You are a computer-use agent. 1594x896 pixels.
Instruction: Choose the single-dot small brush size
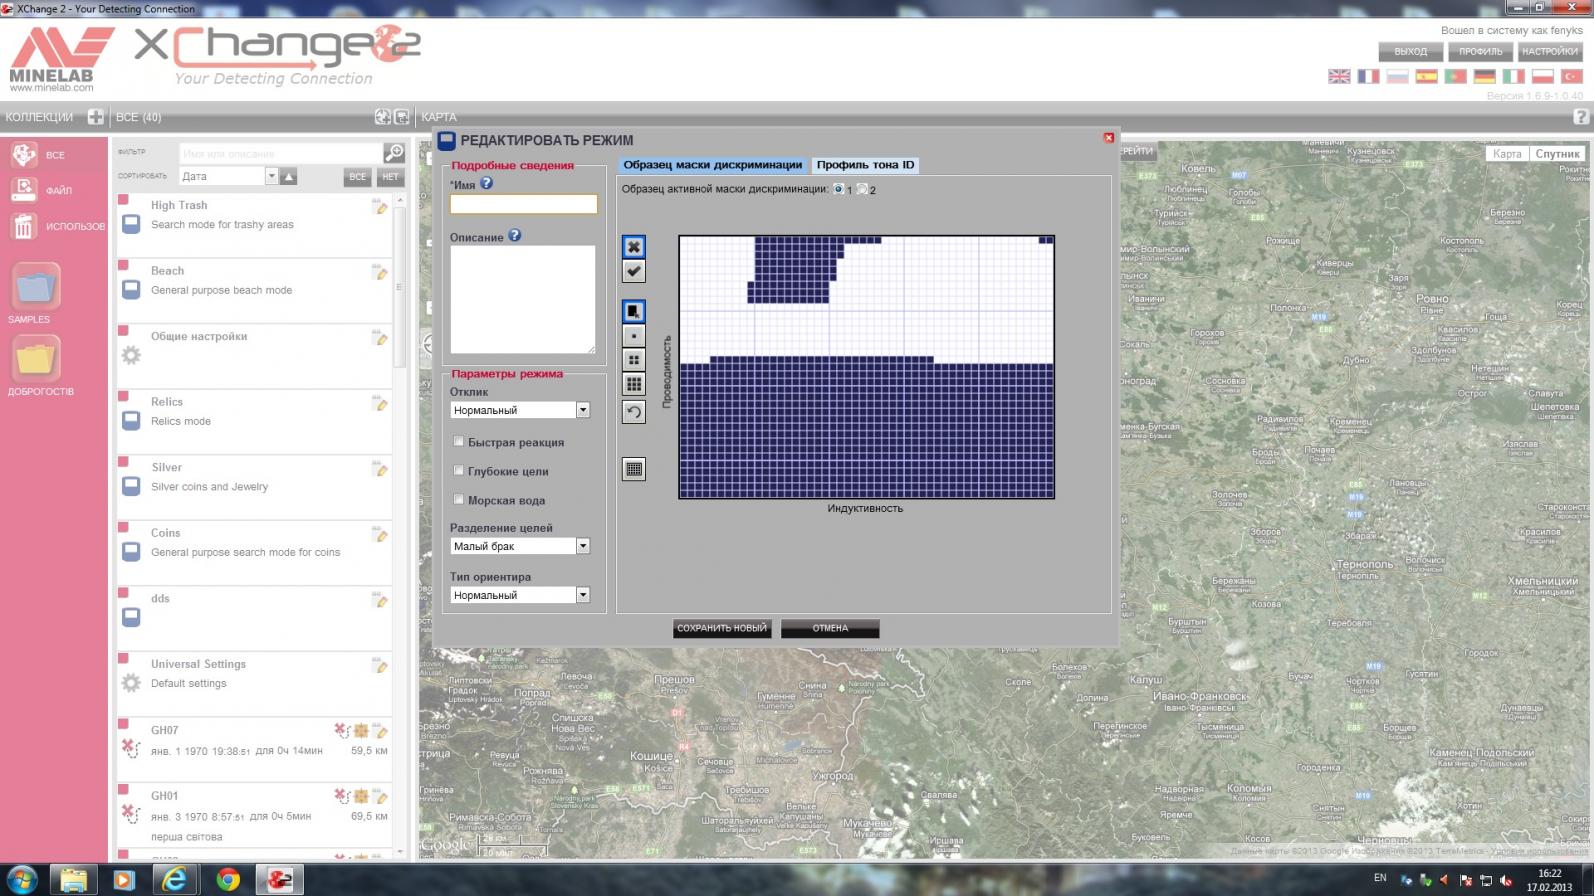coord(634,336)
